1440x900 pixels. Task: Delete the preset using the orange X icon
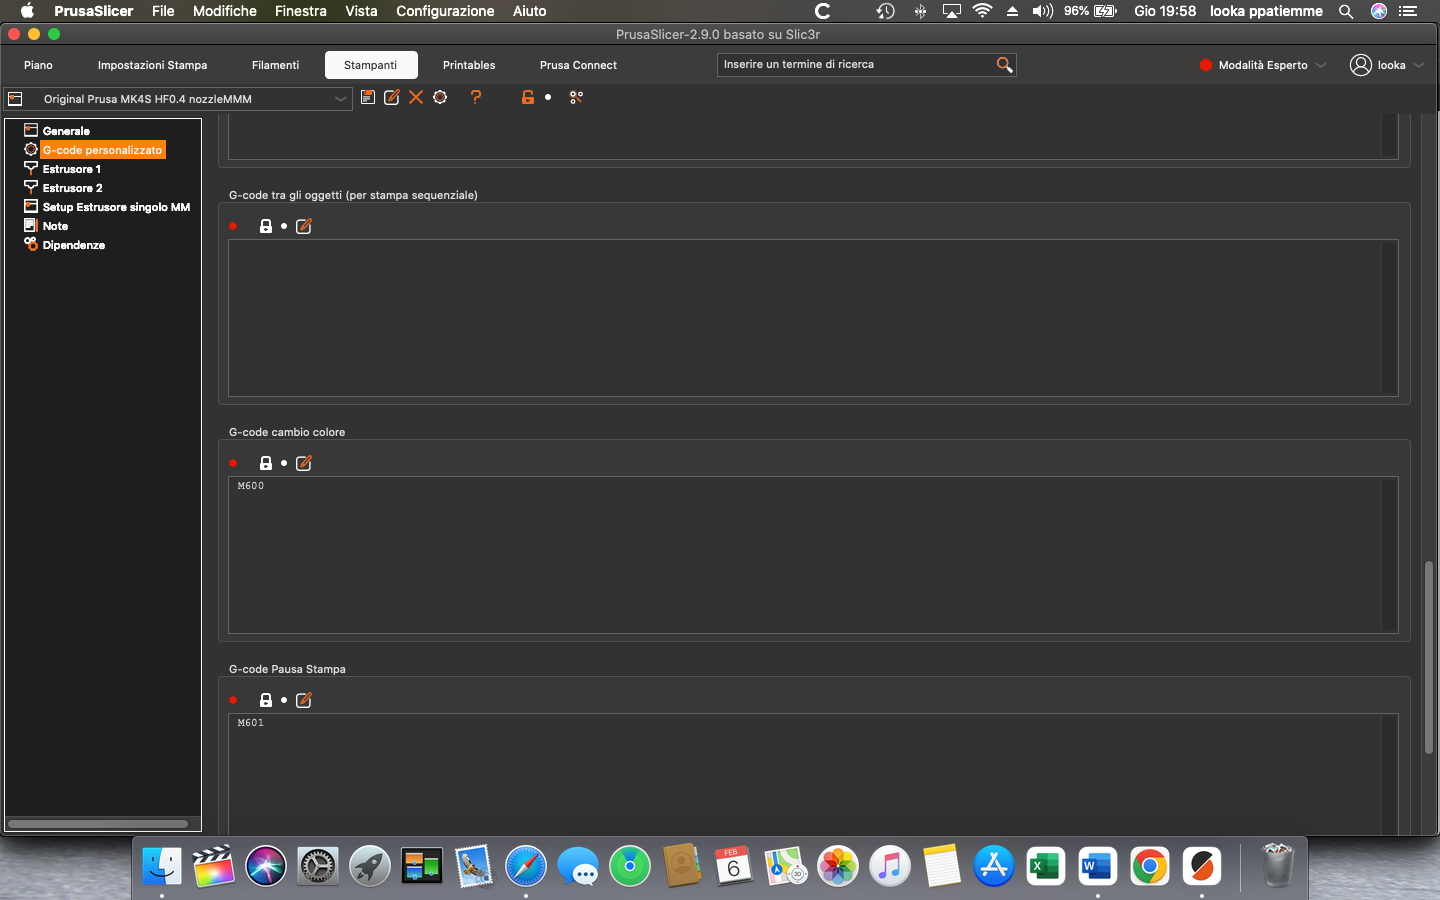(416, 97)
